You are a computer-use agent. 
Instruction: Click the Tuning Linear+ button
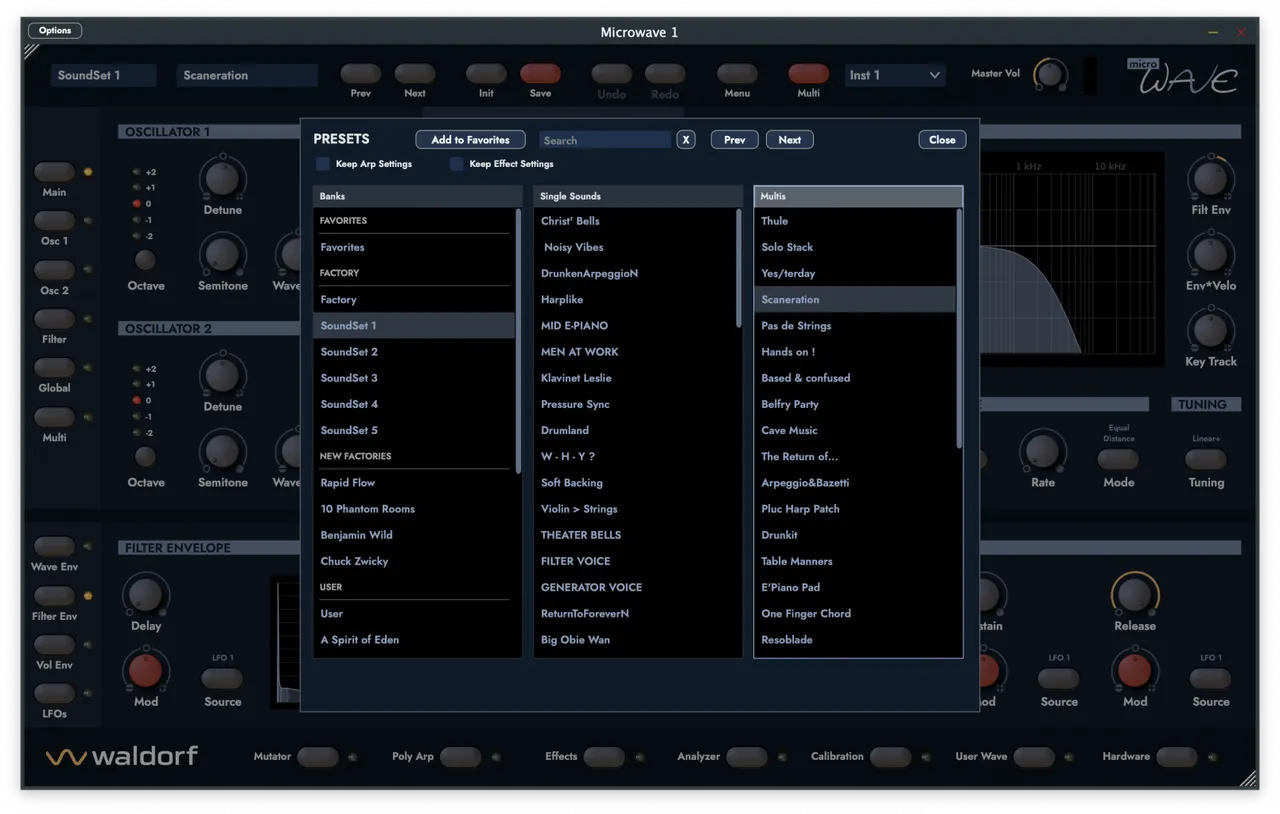[1206, 459]
